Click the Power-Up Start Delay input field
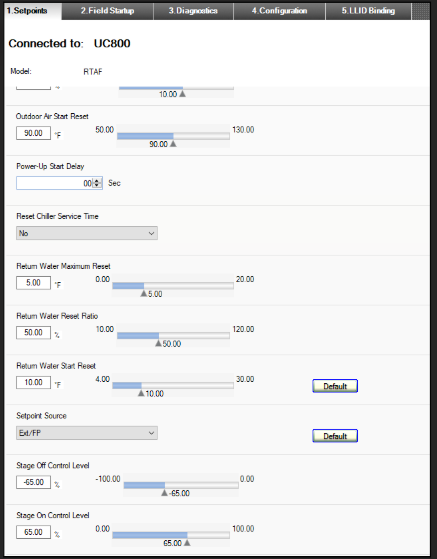 (x=59, y=183)
